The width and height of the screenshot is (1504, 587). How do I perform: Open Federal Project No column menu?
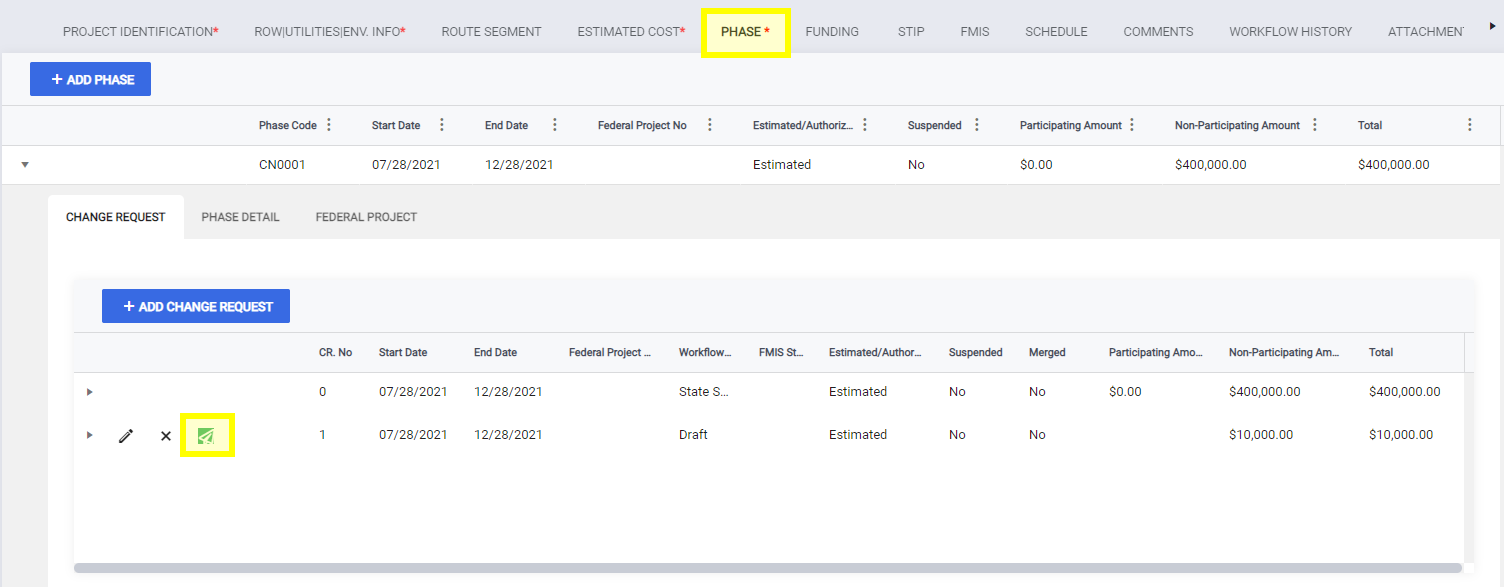tap(710, 125)
